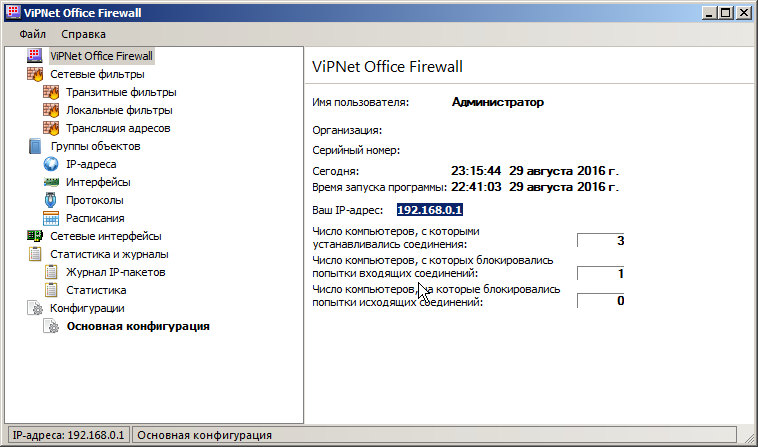Viewport: 758px width, 447px height.
Task: Click the Статистика notepad icon
Action: pos(51,290)
